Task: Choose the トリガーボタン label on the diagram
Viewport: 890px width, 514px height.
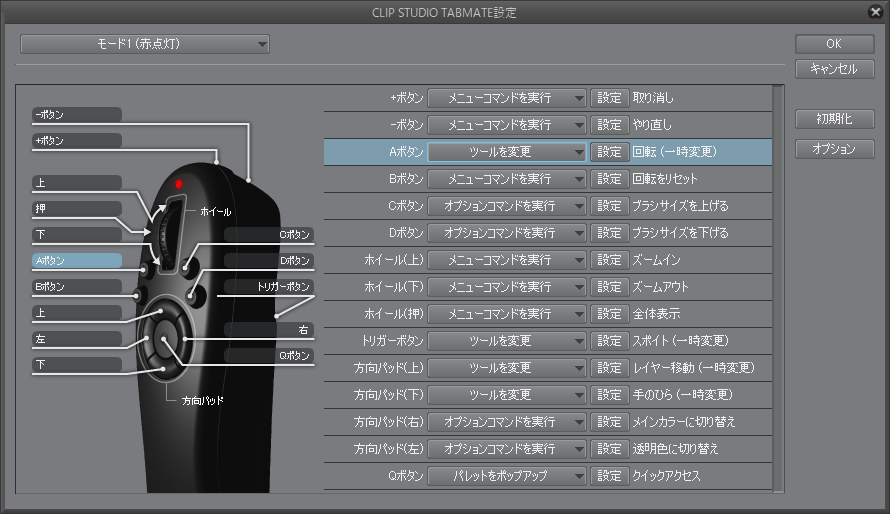Action: click(x=269, y=286)
